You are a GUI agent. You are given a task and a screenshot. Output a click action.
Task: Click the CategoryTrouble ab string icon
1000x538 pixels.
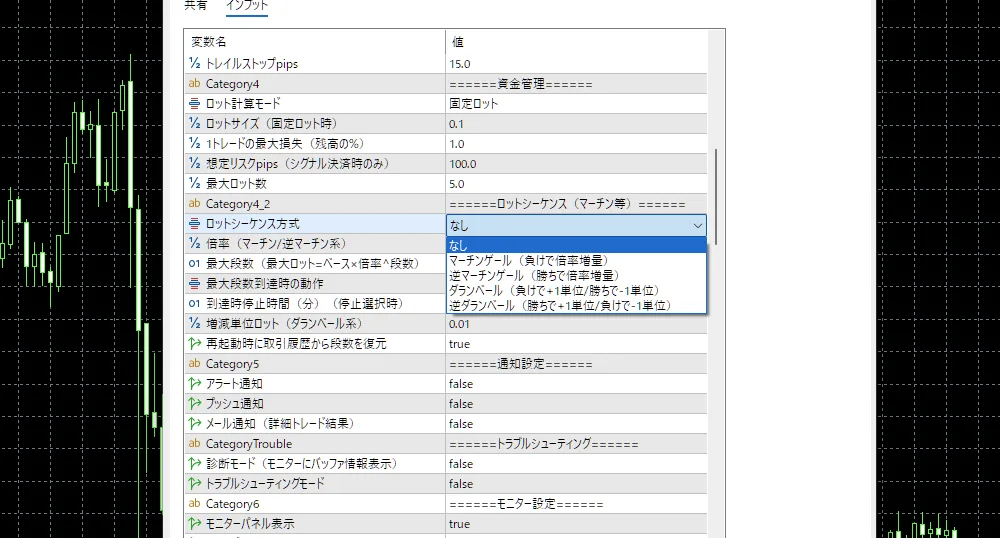[x=195, y=444]
